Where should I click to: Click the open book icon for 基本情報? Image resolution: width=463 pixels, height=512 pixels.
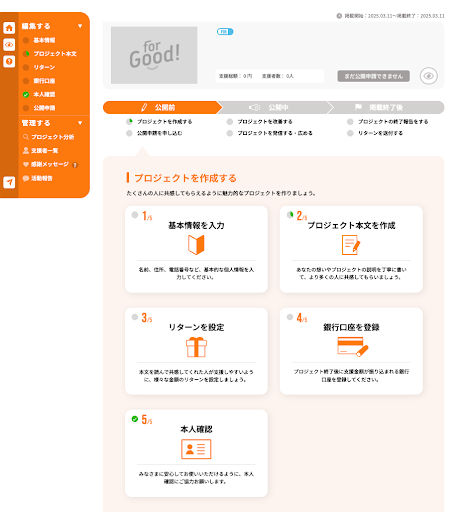pyautogui.click(x=196, y=245)
